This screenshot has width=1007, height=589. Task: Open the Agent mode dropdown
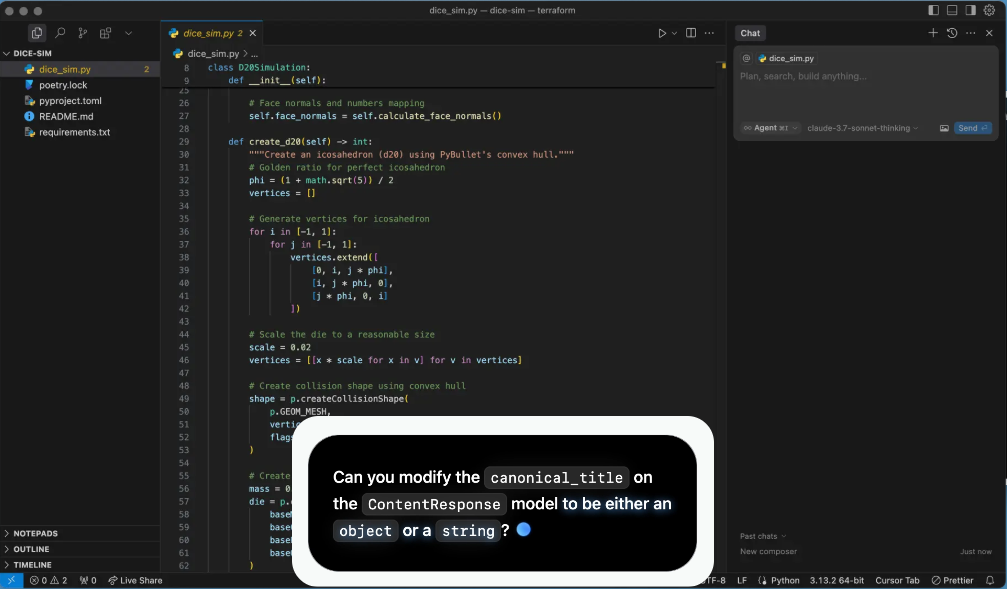click(770, 128)
